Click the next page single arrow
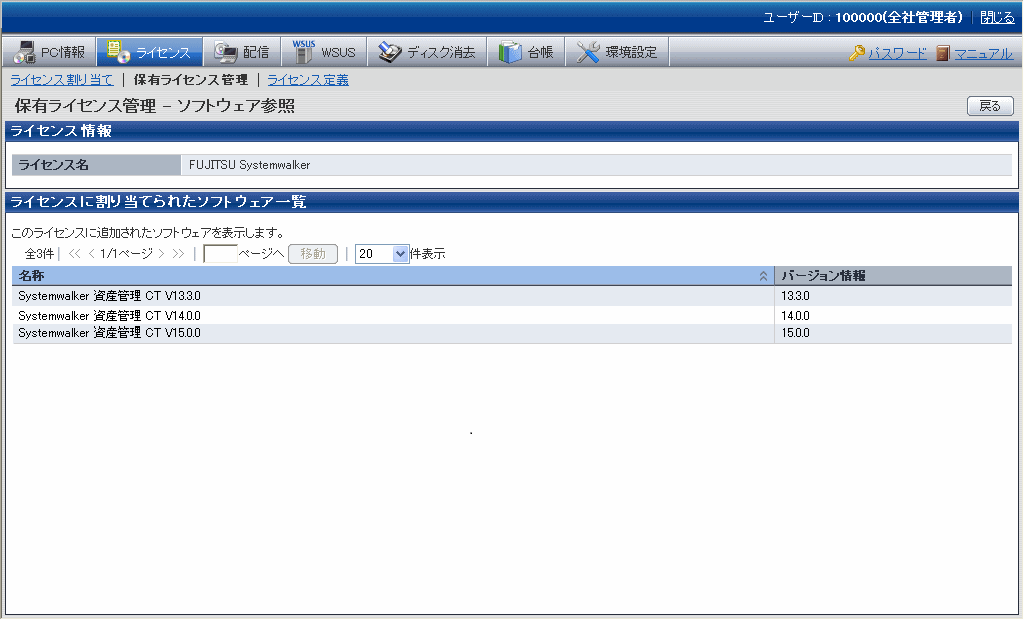The width and height of the screenshot is (1024, 620). (161, 254)
